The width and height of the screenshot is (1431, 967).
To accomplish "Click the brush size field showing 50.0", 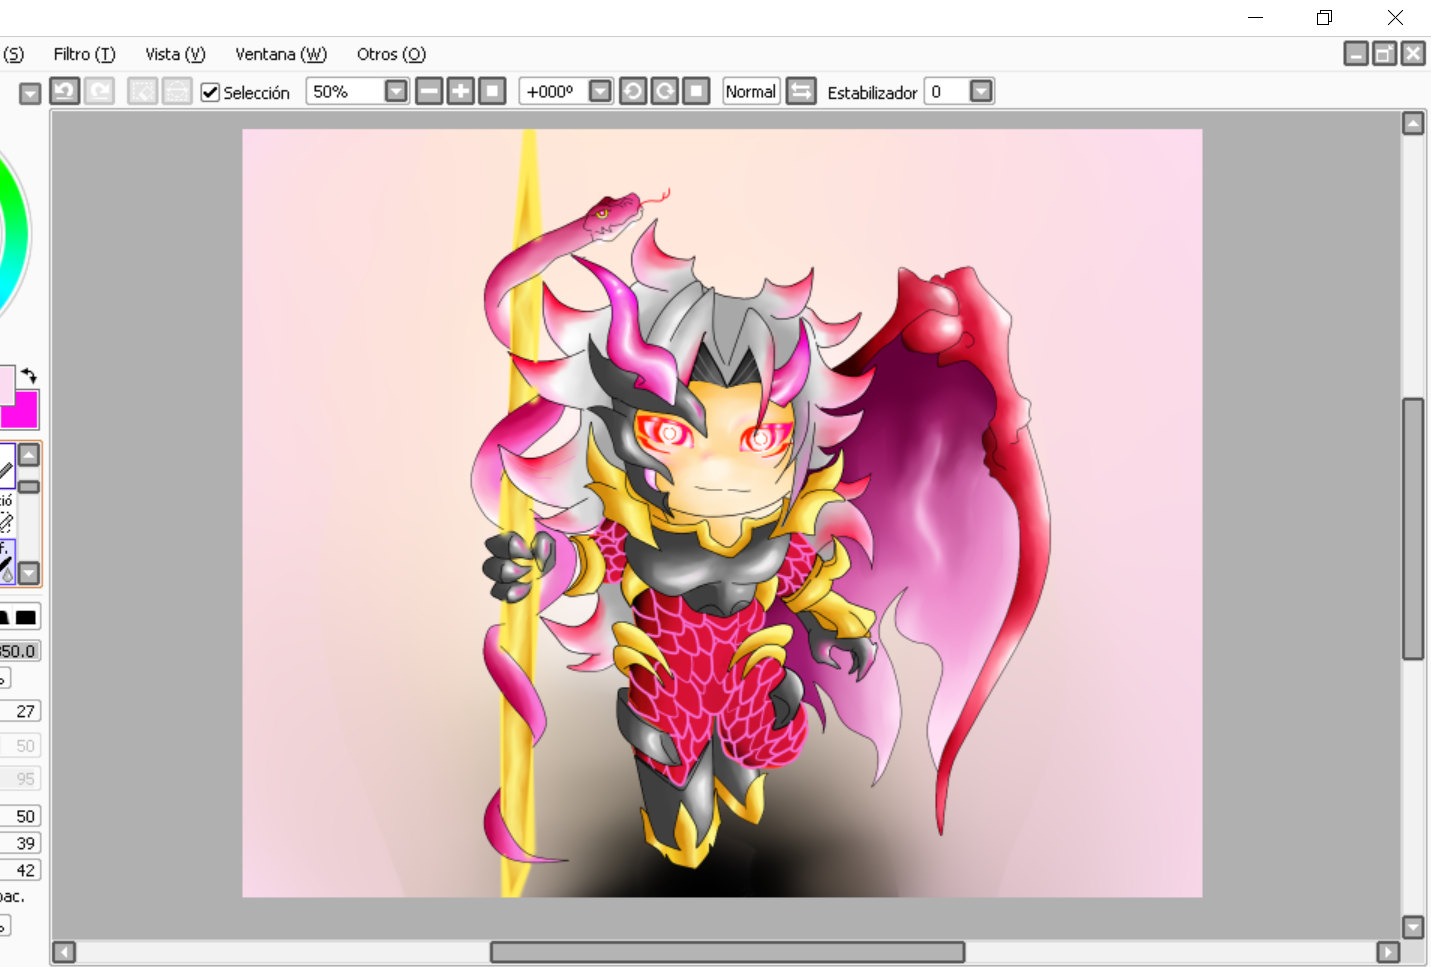I will point(19,651).
